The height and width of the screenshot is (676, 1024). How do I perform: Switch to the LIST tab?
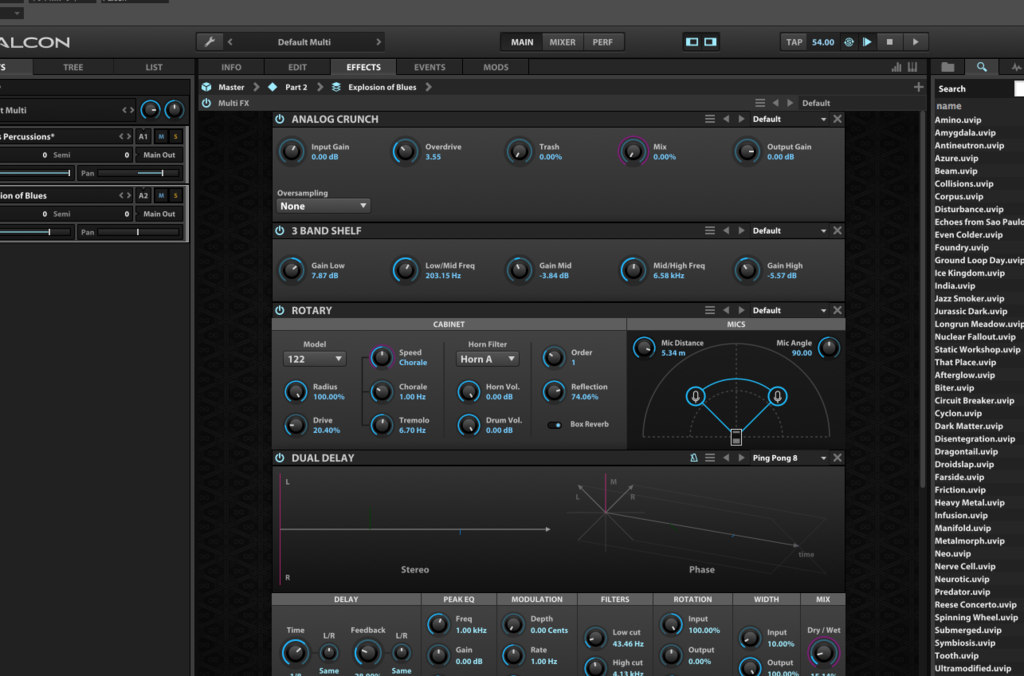tap(154, 67)
